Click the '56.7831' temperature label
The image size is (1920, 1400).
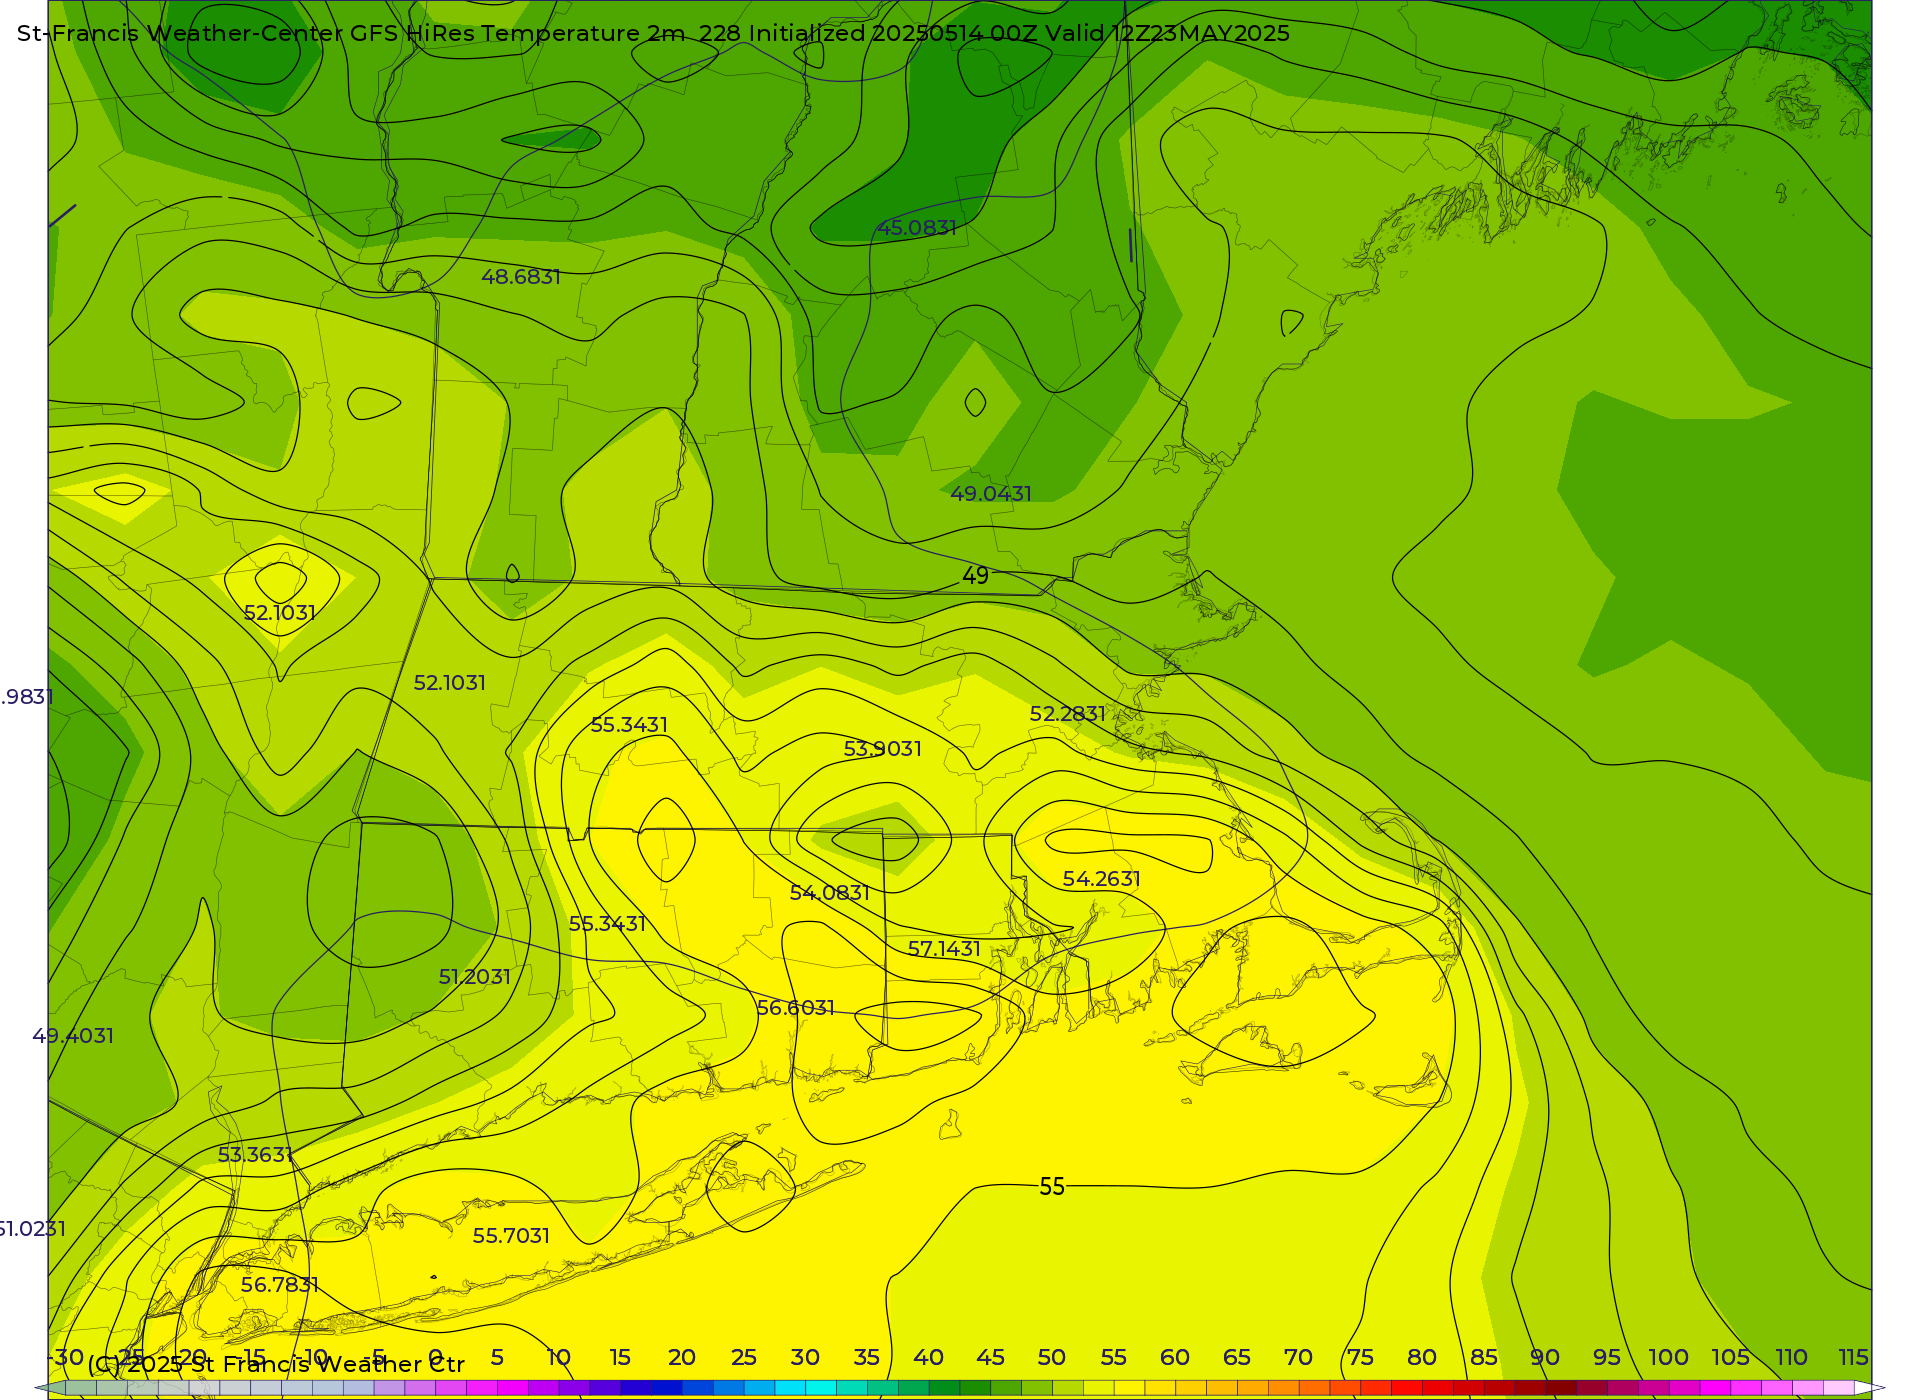(x=280, y=1285)
